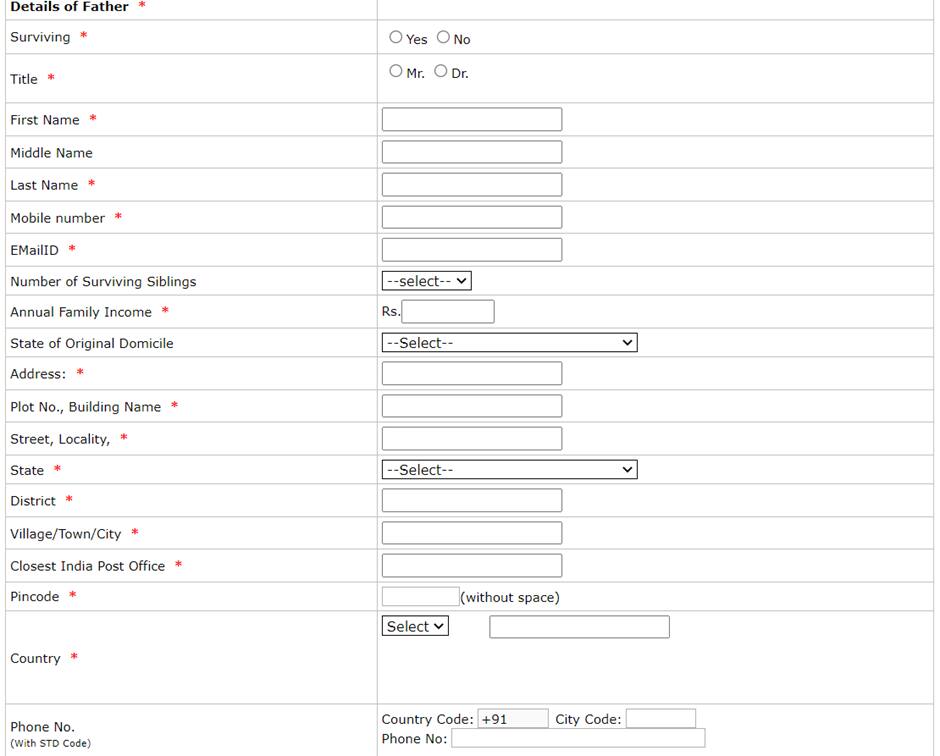Open Number of Surviving Siblings dropdown
Viewport: 940px width, 756px height.
pos(426,281)
